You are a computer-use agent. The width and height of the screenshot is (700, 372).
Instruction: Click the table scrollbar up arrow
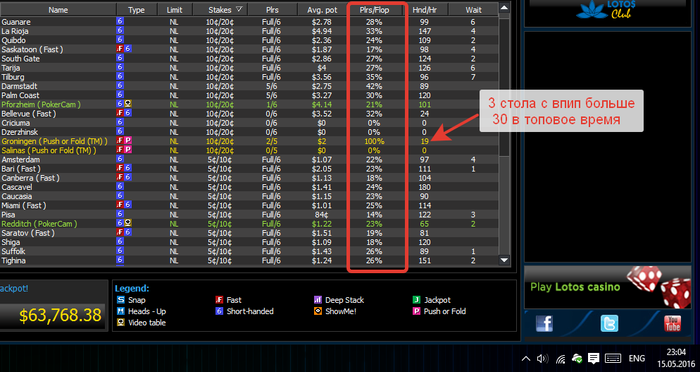pyautogui.click(x=504, y=8)
